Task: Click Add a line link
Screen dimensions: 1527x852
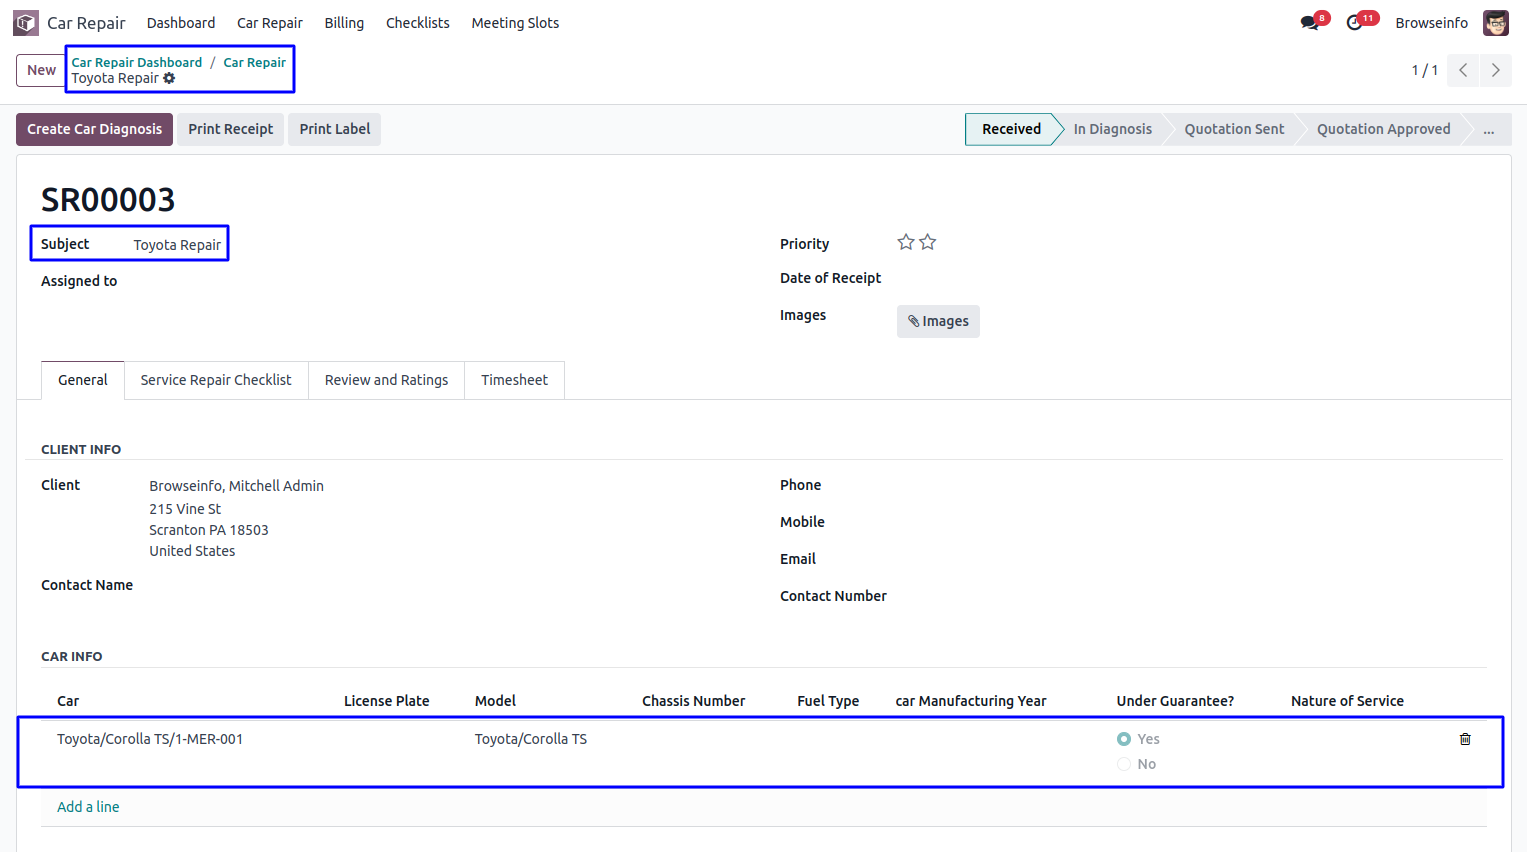Action: tap(88, 807)
